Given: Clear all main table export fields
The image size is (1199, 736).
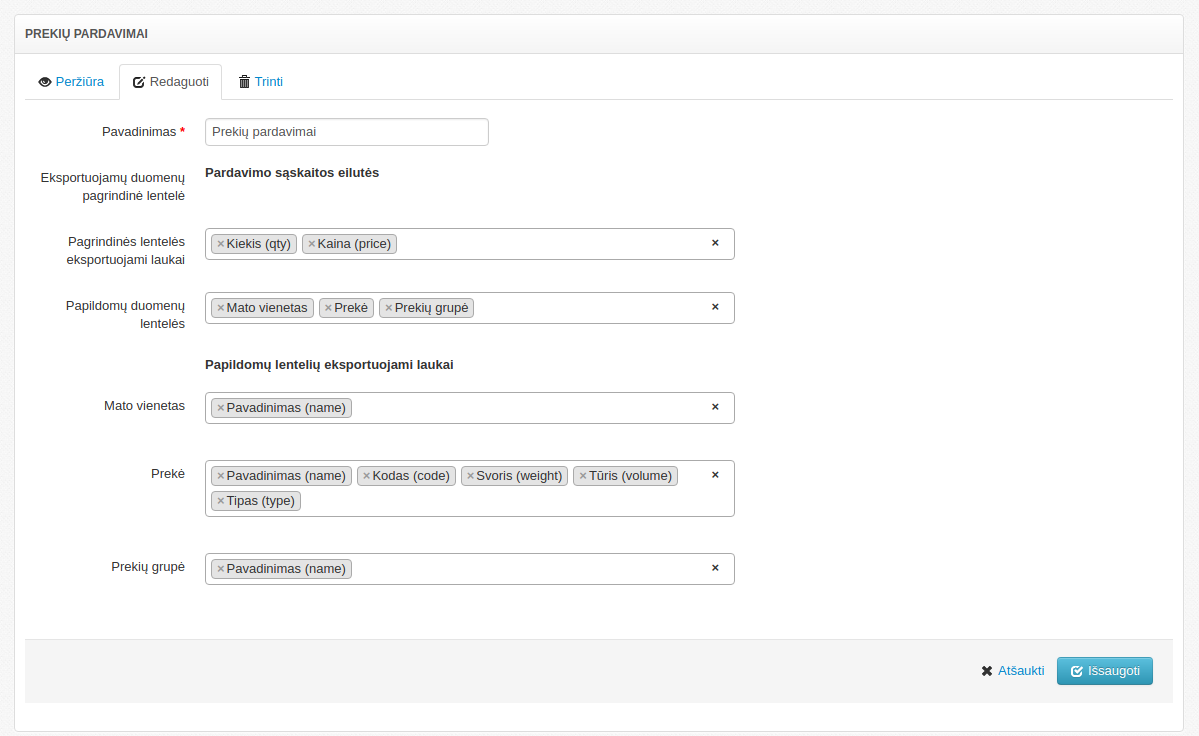Looking at the screenshot, I should 715,243.
